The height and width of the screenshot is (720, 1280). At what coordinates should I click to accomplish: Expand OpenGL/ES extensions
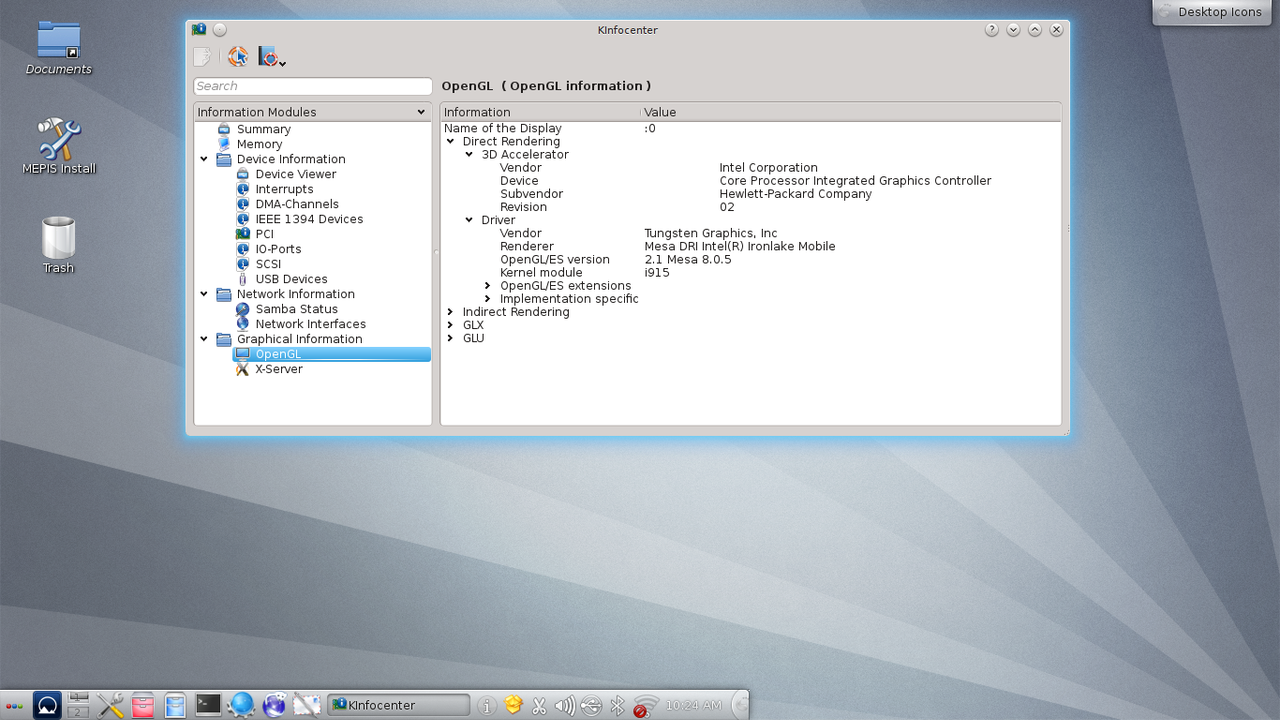point(488,286)
